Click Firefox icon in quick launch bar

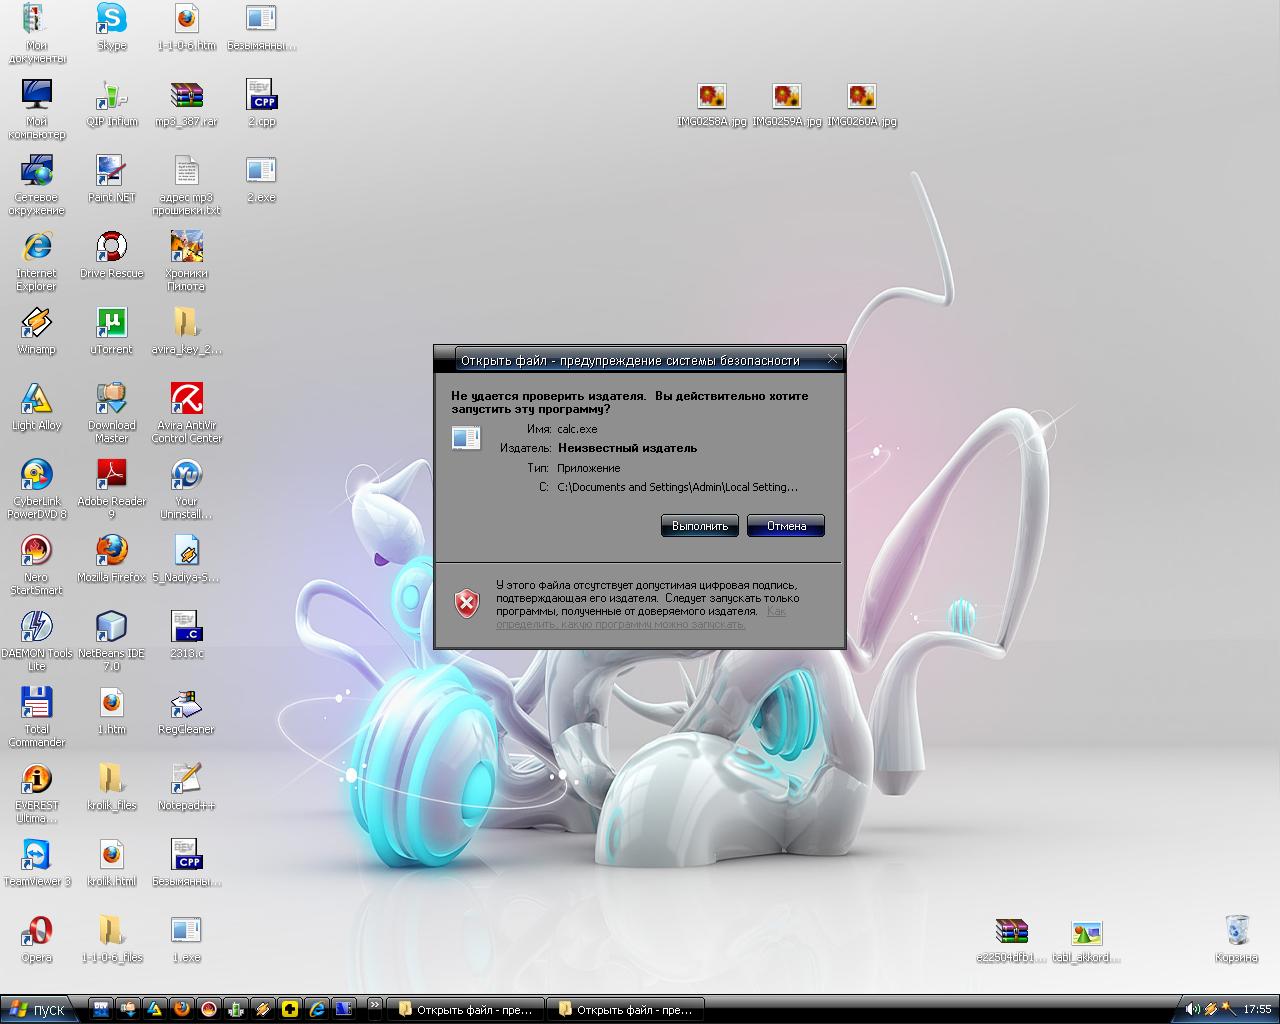point(182,1009)
